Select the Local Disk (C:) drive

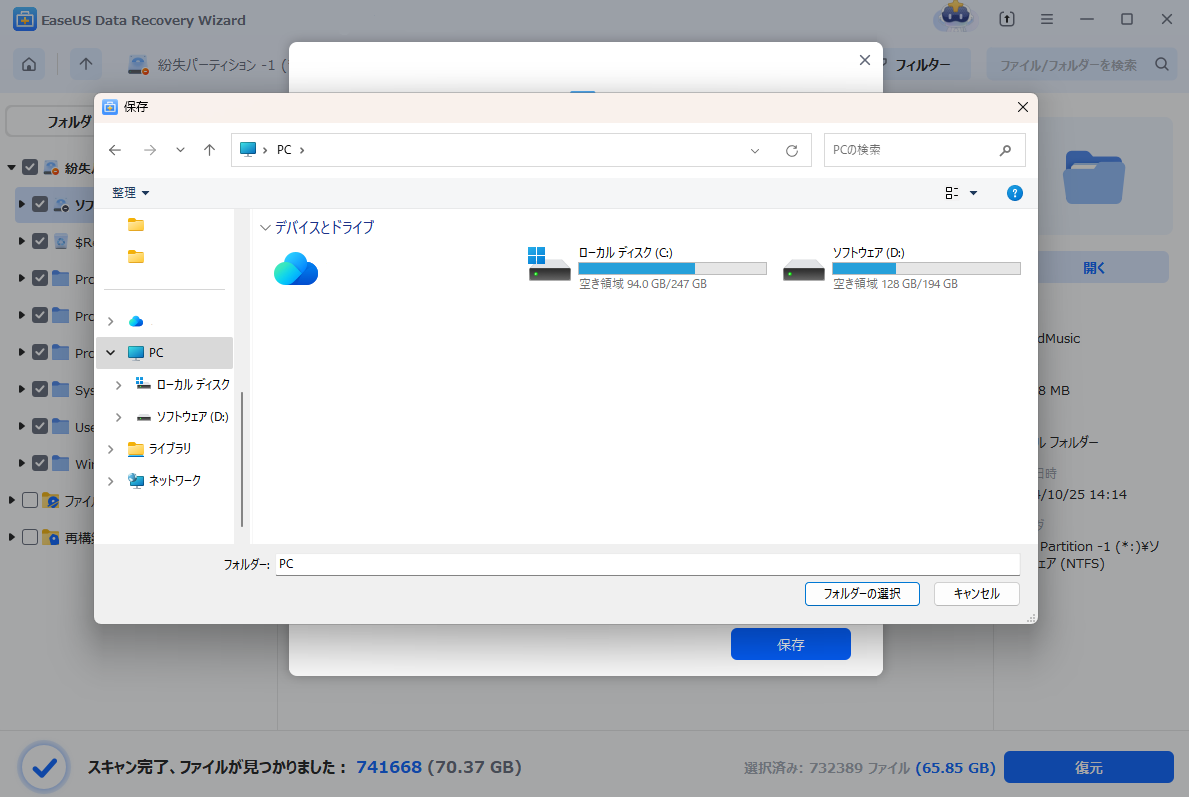[x=646, y=270]
